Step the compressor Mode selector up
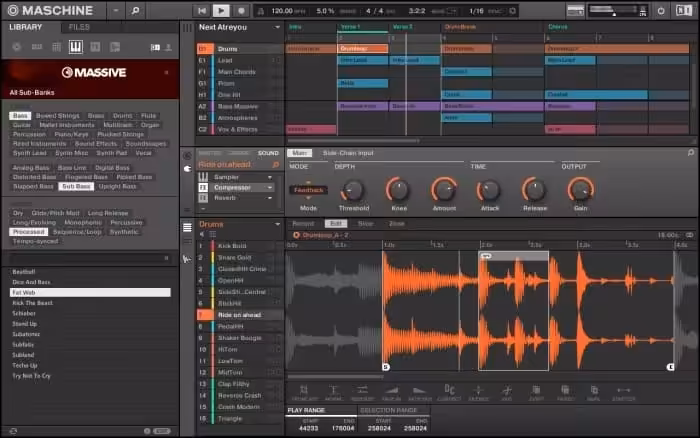Screen dimensions: 700x438 point(308,183)
